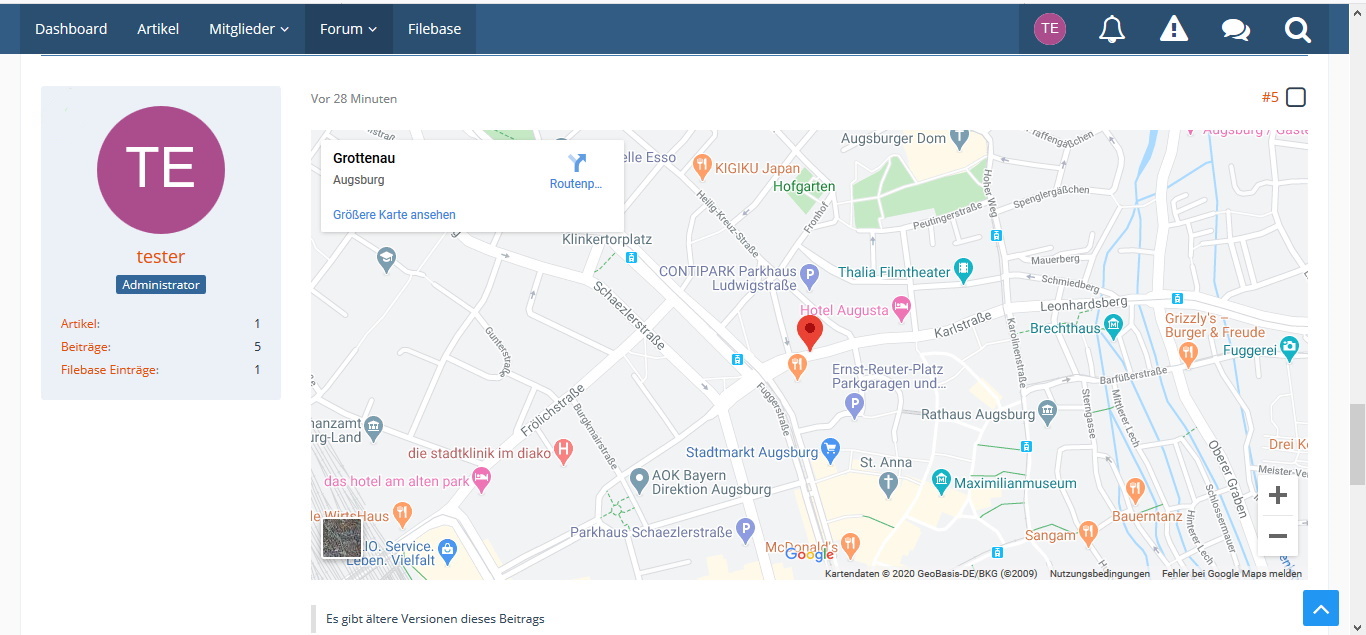Viewport: 1366px width, 635px height.
Task: Open the tester username profile link
Action: tap(161, 256)
